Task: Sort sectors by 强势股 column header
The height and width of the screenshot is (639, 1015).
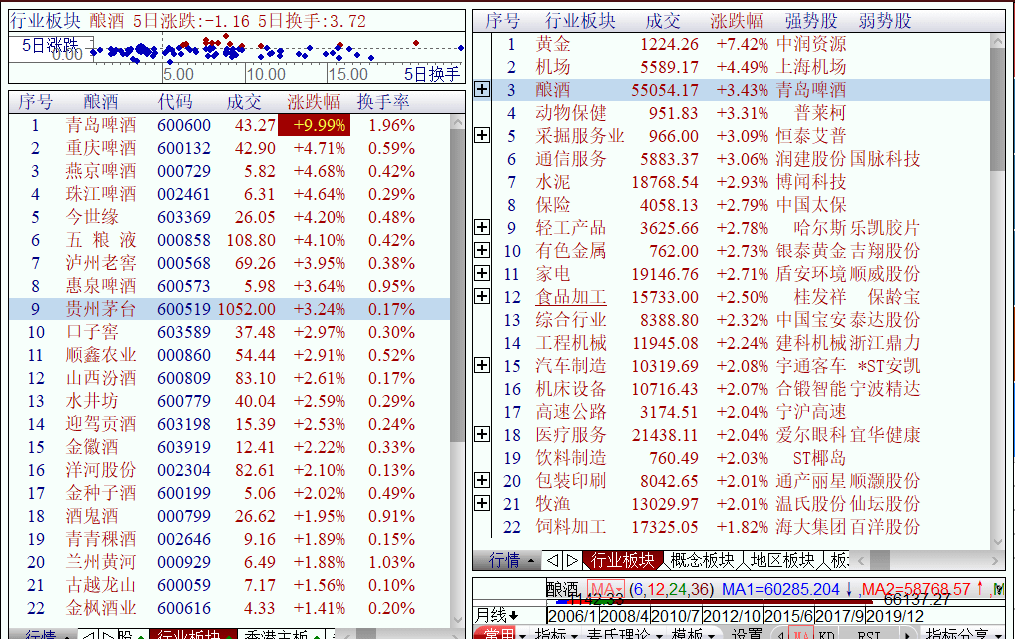Action: point(811,21)
